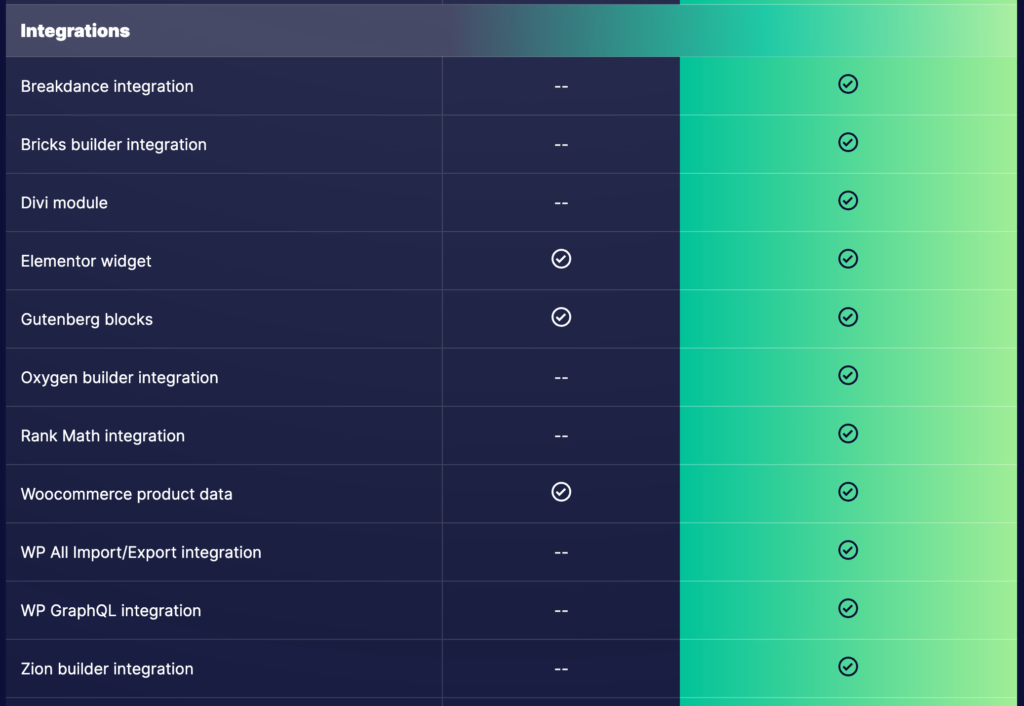The width and height of the screenshot is (1024, 706).
Task: Click the "Elementor widget" row label
Action: tap(86, 261)
